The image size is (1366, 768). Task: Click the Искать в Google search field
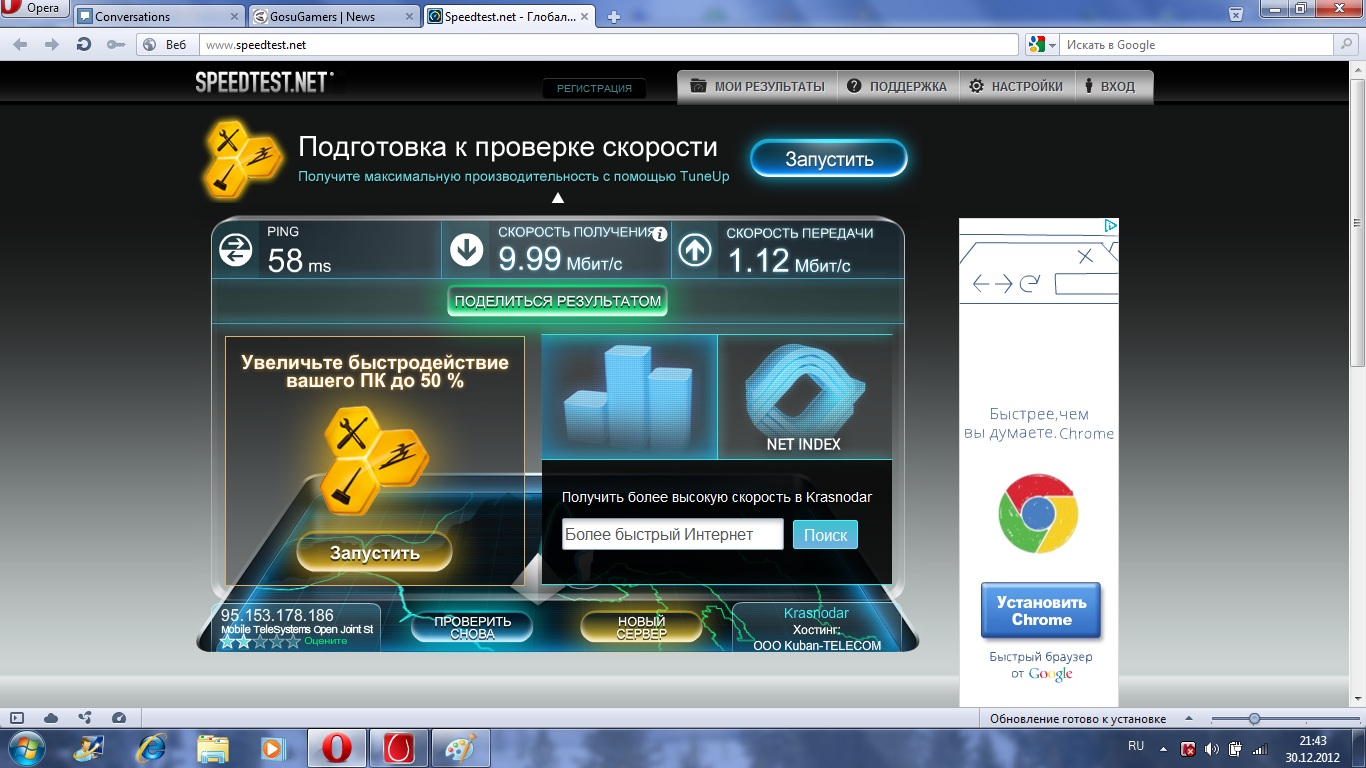click(x=1197, y=45)
